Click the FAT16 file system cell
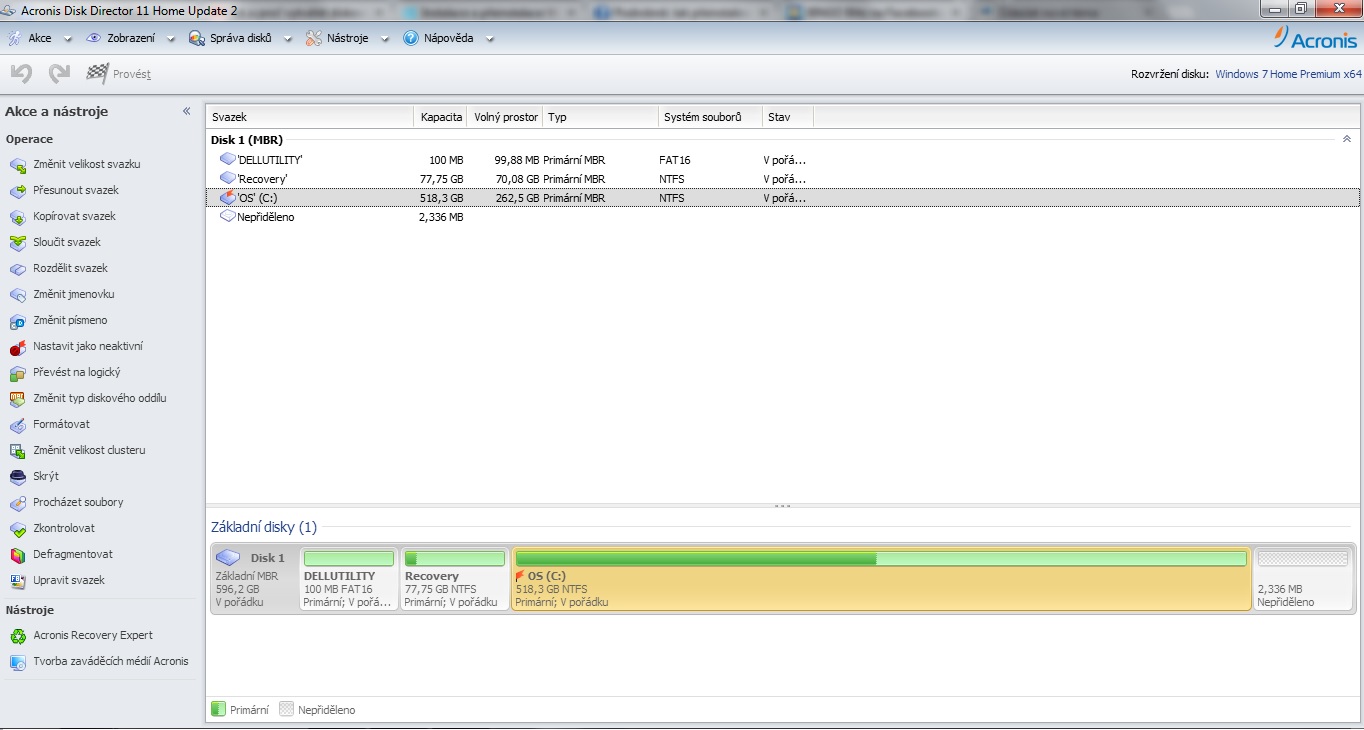Viewport: 1364px width, 730px height. (x=675, y=160)
